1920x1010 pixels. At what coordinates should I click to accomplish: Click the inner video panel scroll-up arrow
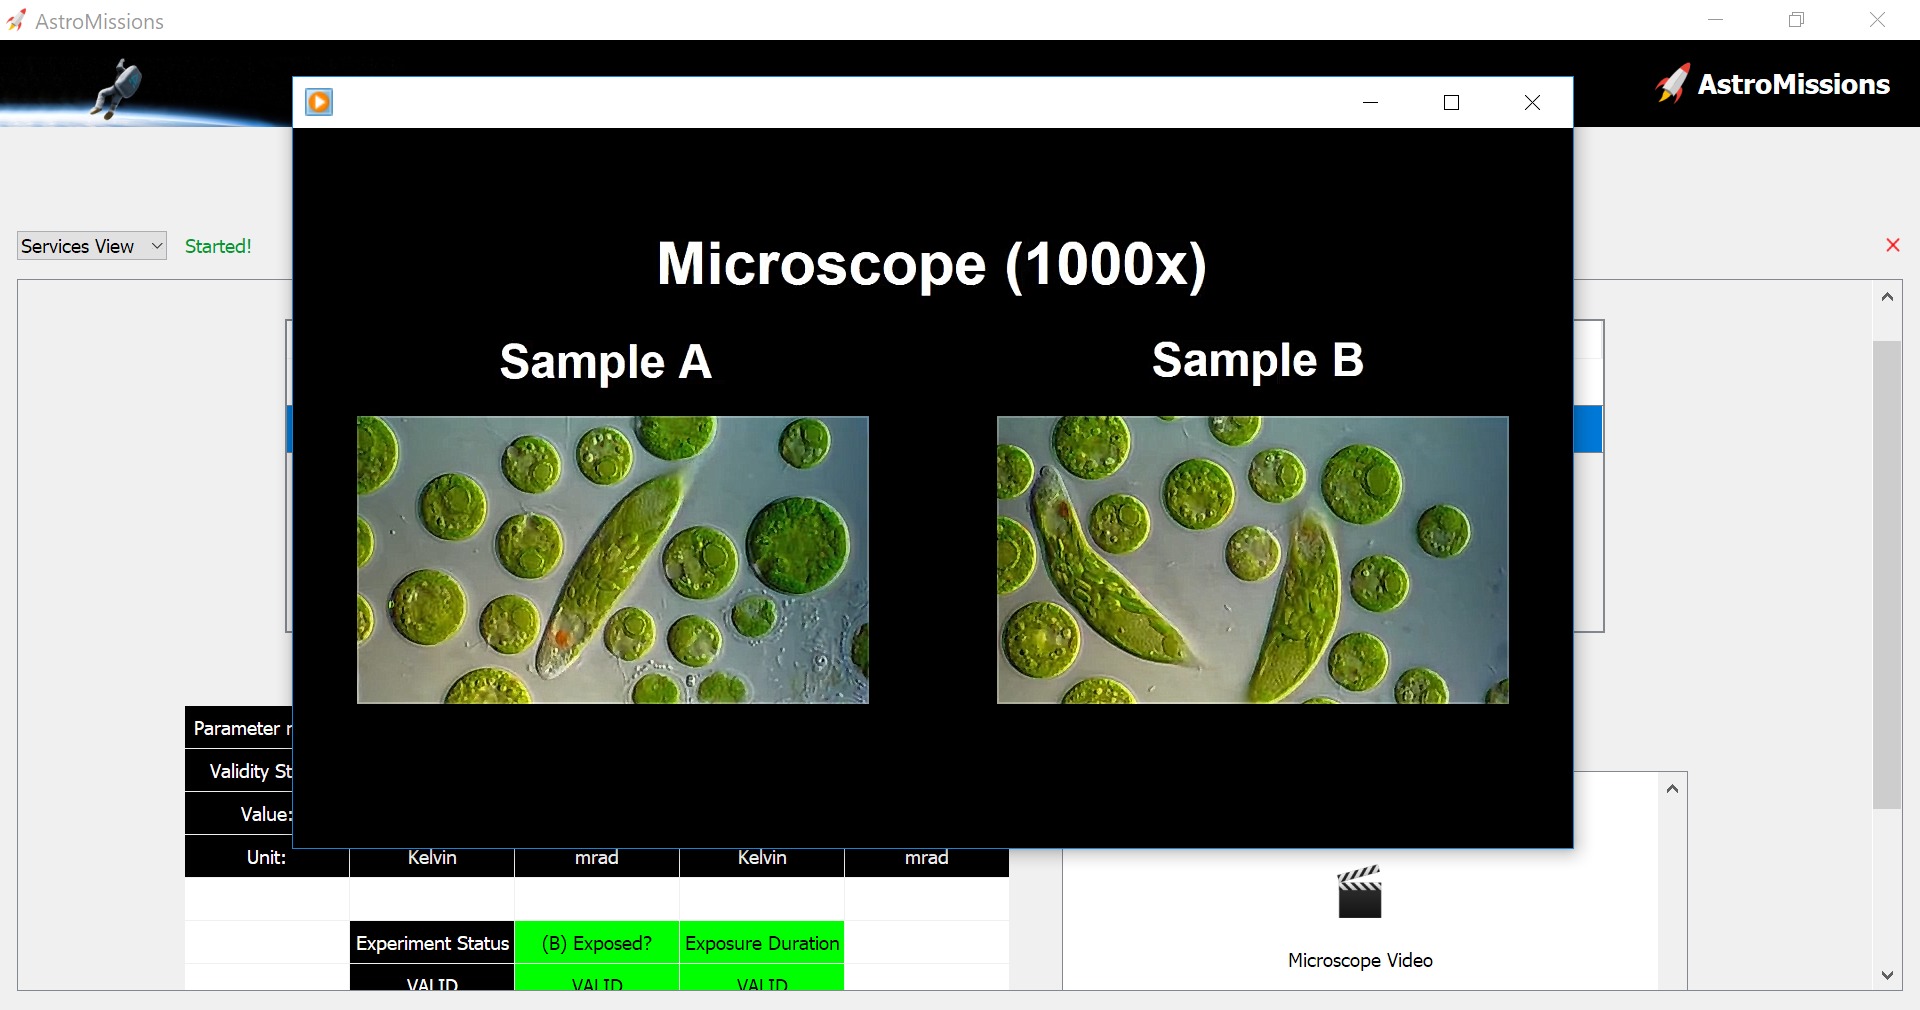(1672, 789)
